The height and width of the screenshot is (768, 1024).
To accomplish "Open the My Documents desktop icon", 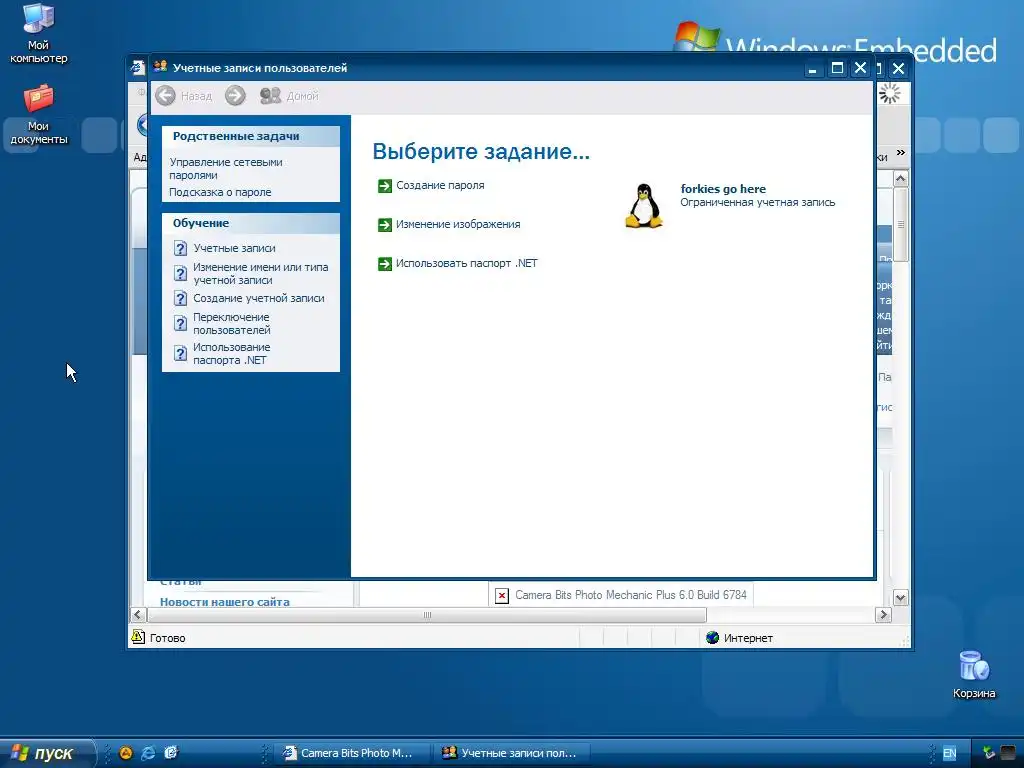I will click(x=38, y=114).
